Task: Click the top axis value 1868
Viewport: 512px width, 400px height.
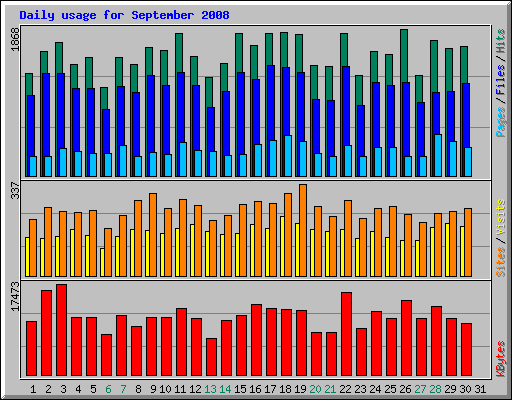Action: (x=15, y=39)
